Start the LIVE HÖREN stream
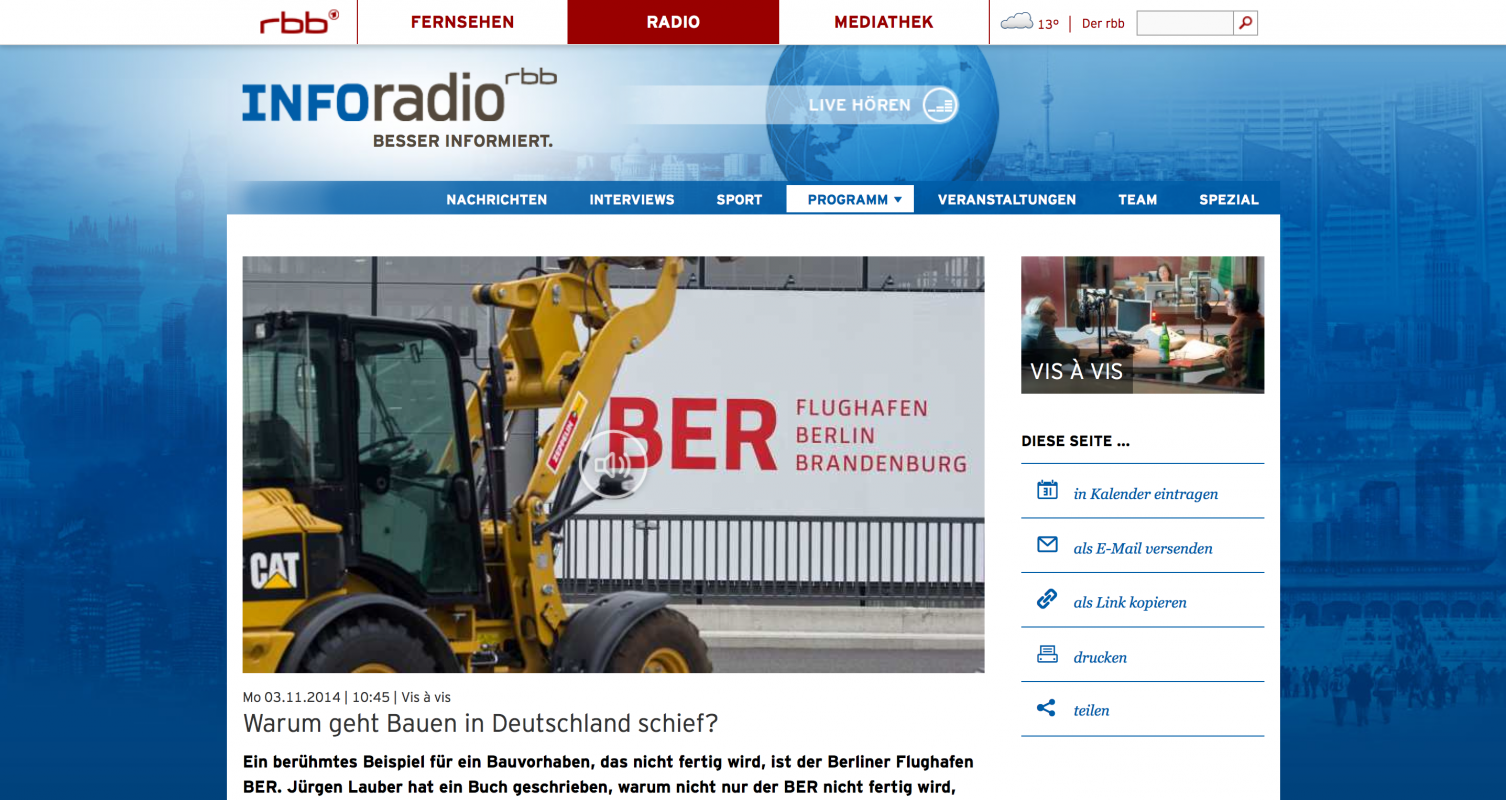The image size is (1506, 800). click(x=859, y=105)
